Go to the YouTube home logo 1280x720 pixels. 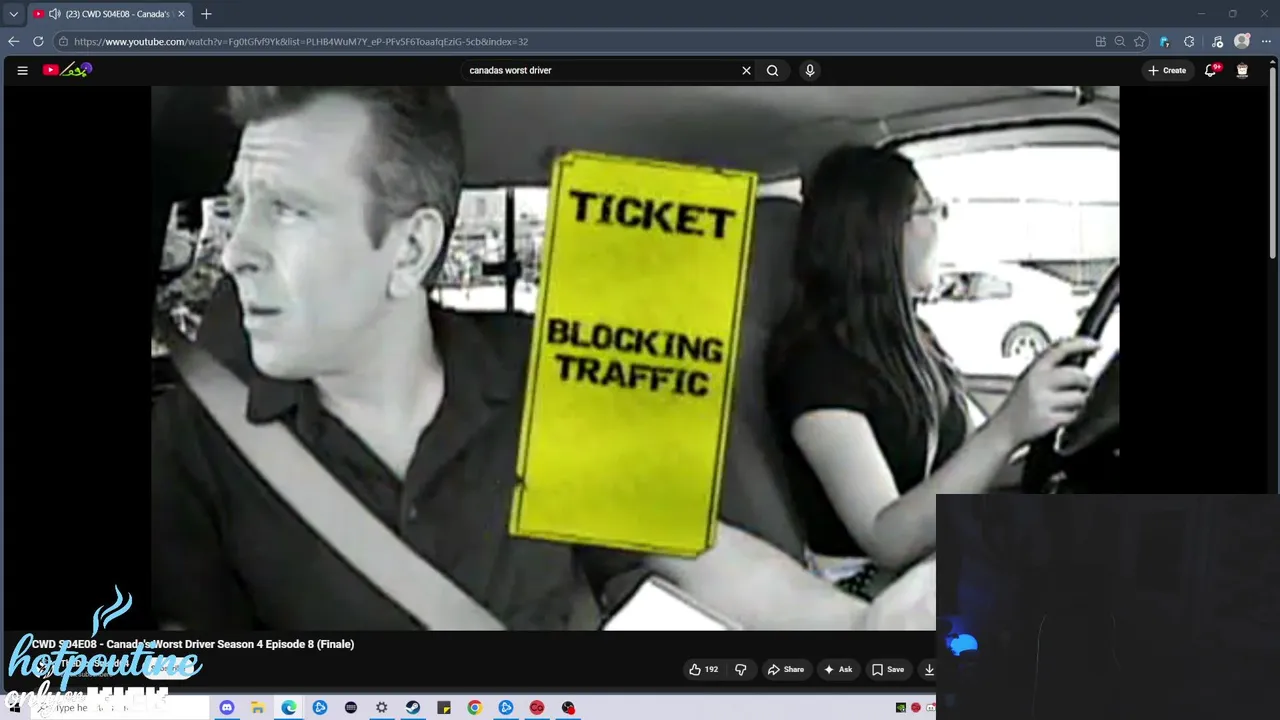67,70
